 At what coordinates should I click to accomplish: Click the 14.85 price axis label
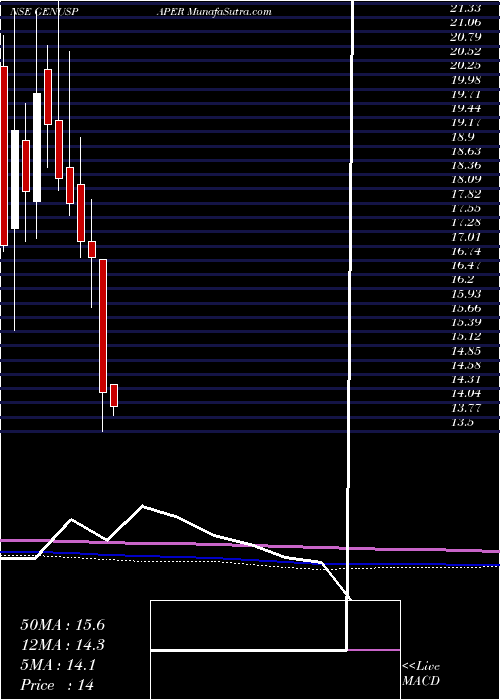tap(465, 350)
